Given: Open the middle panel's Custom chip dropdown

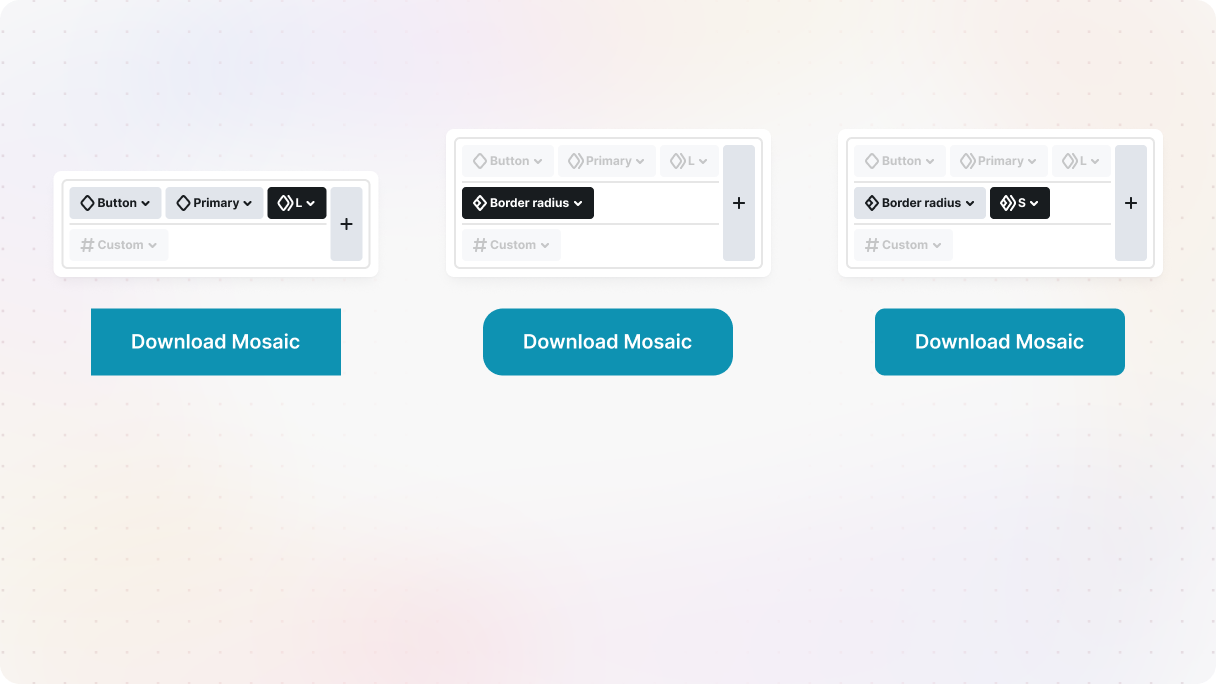Looking at the screenshot, I should pos(545,246).
